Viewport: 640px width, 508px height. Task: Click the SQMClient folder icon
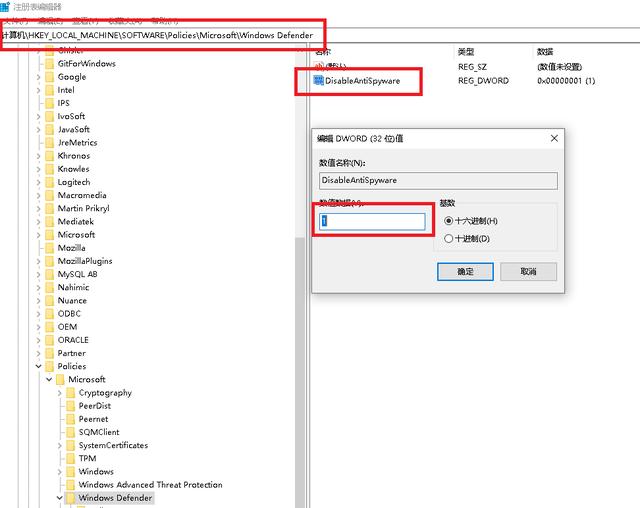point(71,432)
